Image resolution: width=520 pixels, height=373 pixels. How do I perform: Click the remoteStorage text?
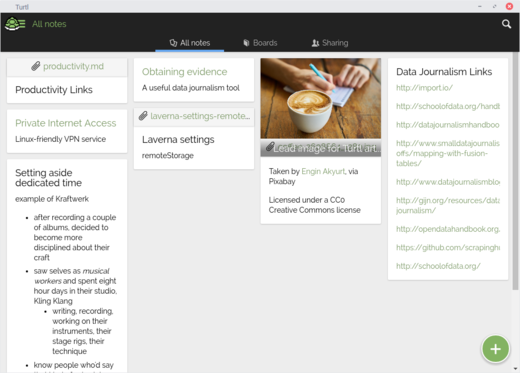168,156
